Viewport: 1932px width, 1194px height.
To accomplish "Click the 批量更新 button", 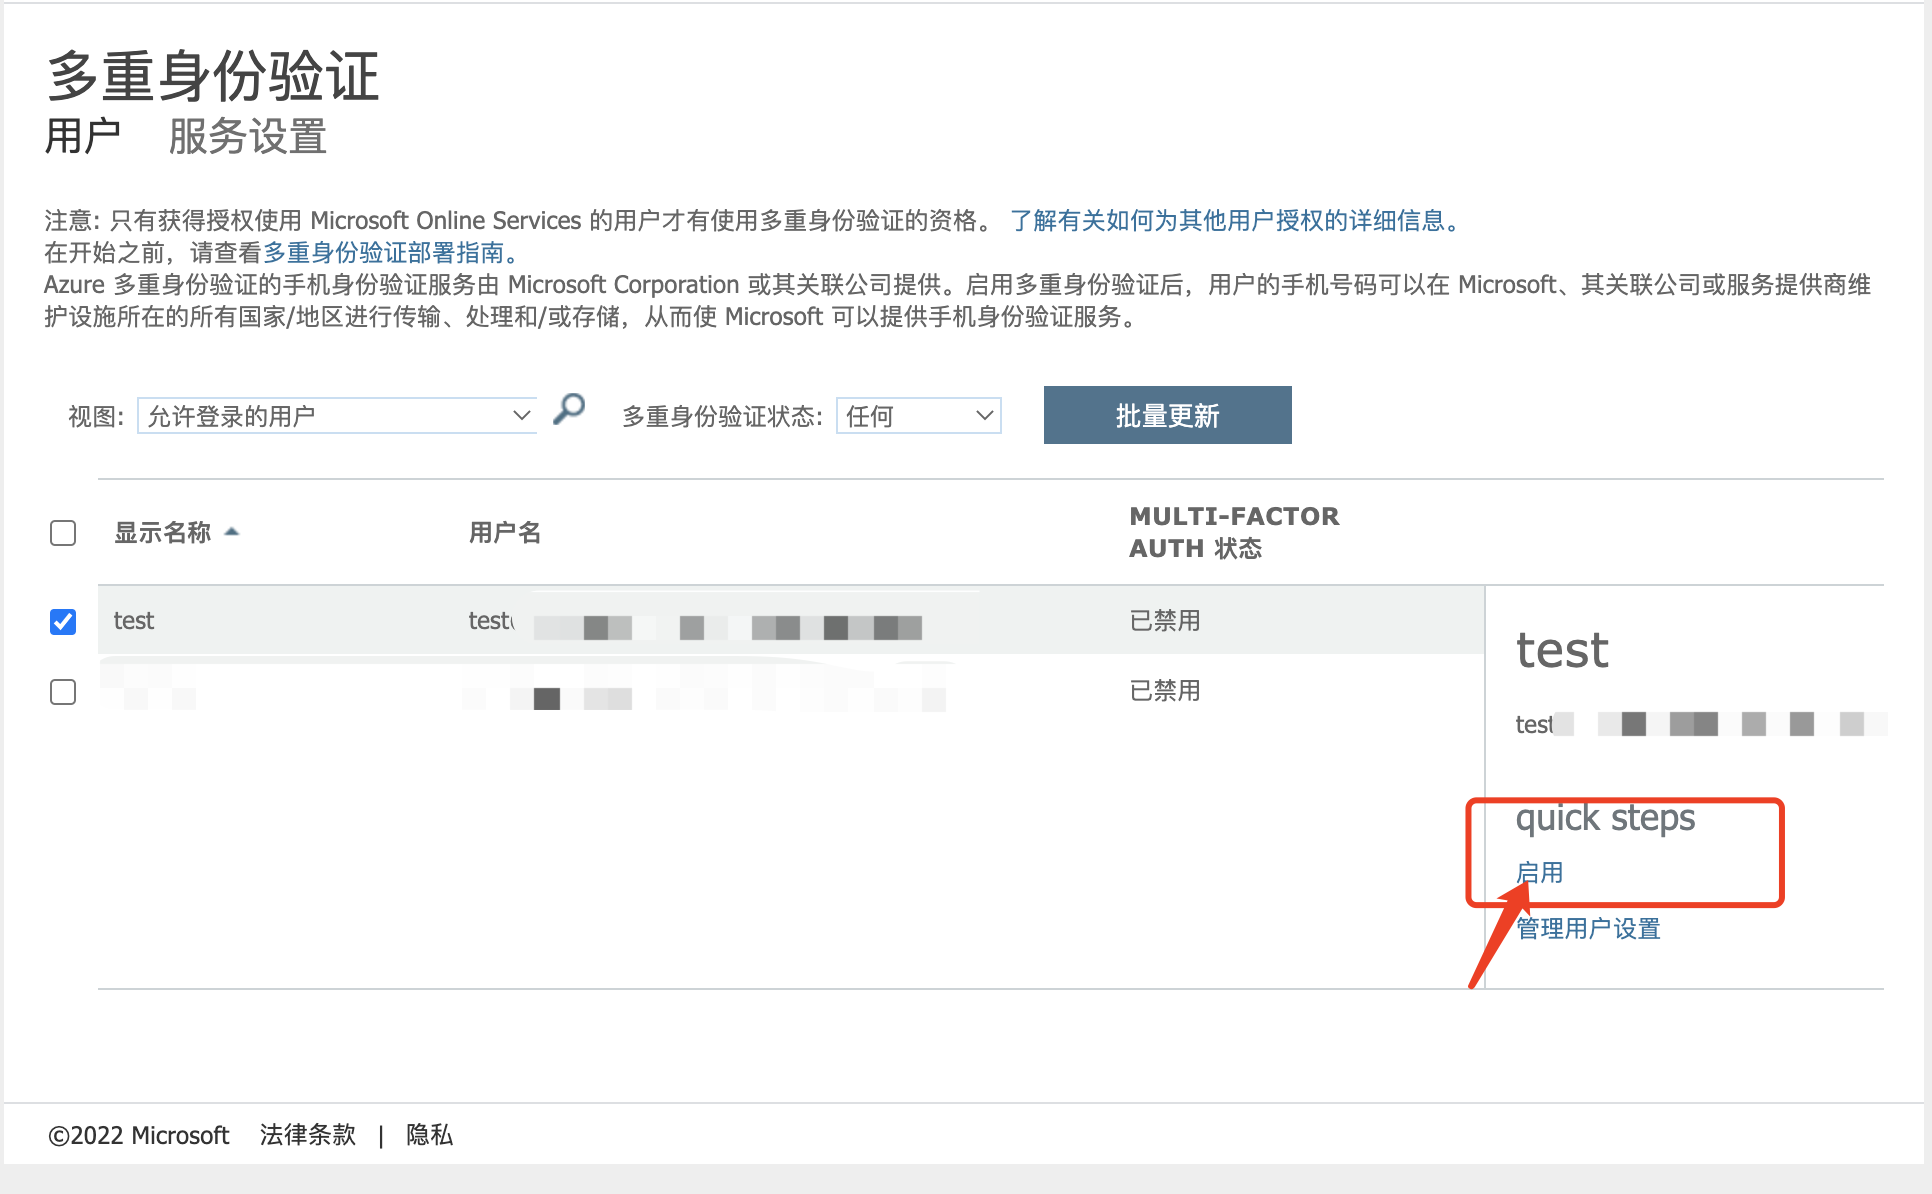I will (x=1166, y=415).
